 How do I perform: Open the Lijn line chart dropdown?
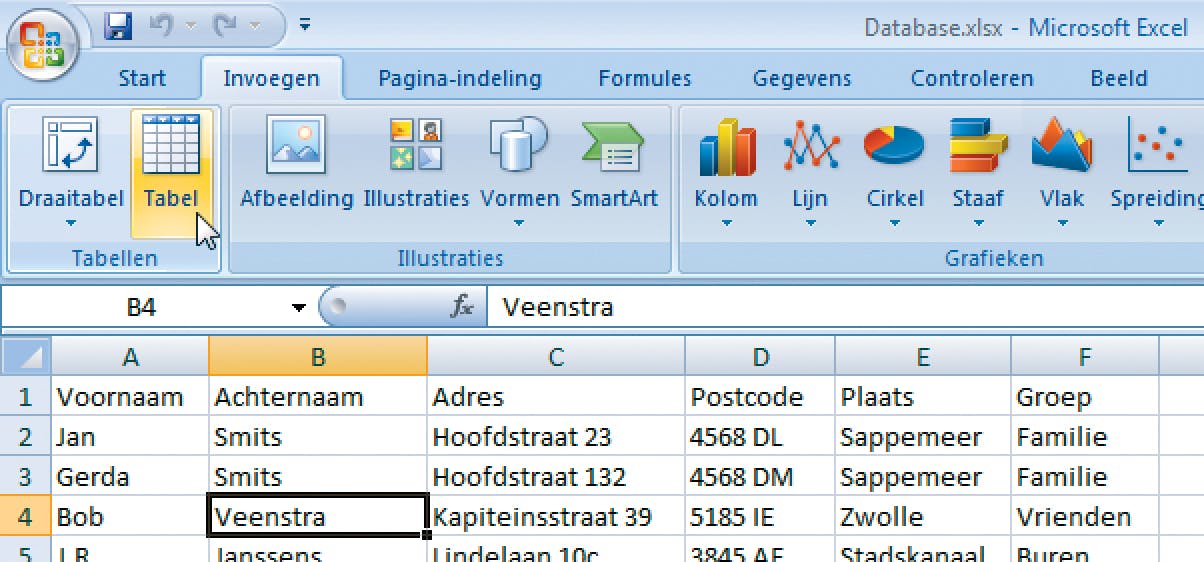810,223
